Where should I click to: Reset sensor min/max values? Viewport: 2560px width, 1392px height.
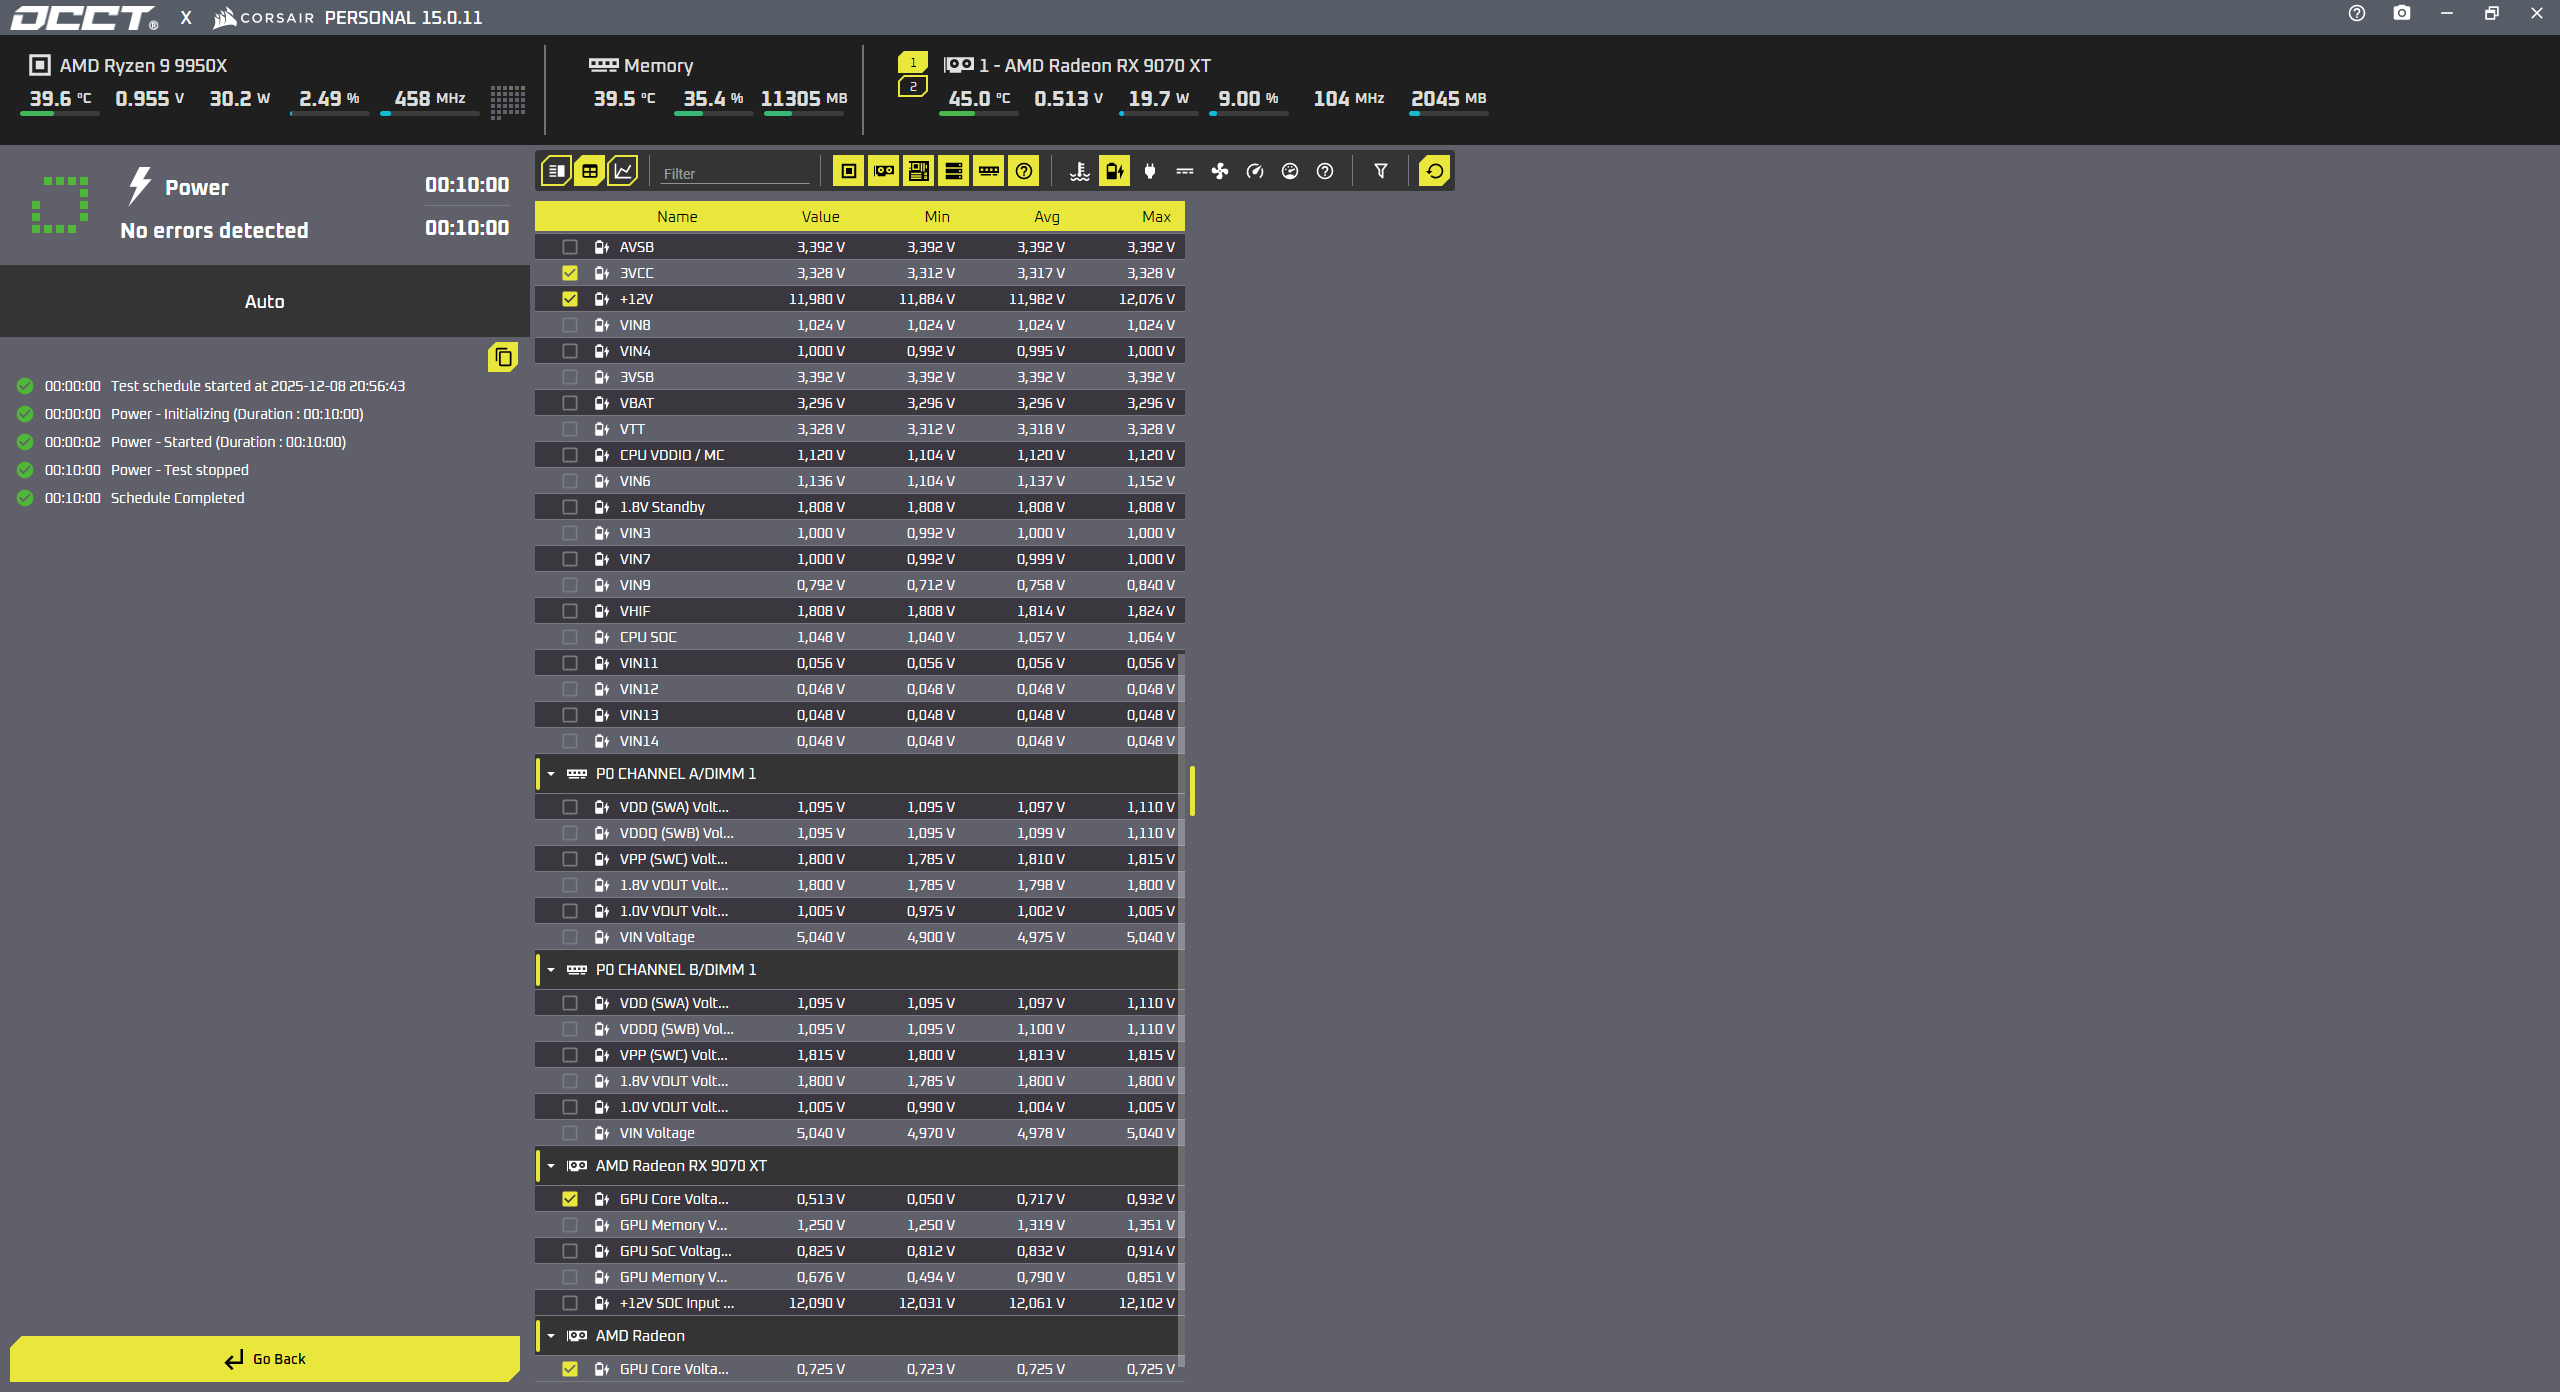tap(1435, 171)
